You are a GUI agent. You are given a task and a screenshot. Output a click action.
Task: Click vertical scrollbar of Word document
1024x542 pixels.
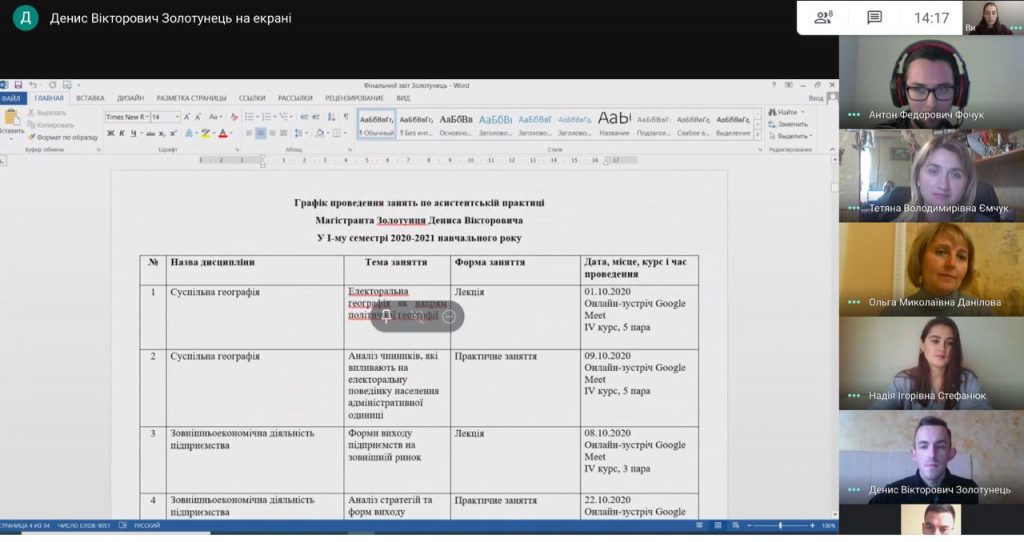(834, 336)
